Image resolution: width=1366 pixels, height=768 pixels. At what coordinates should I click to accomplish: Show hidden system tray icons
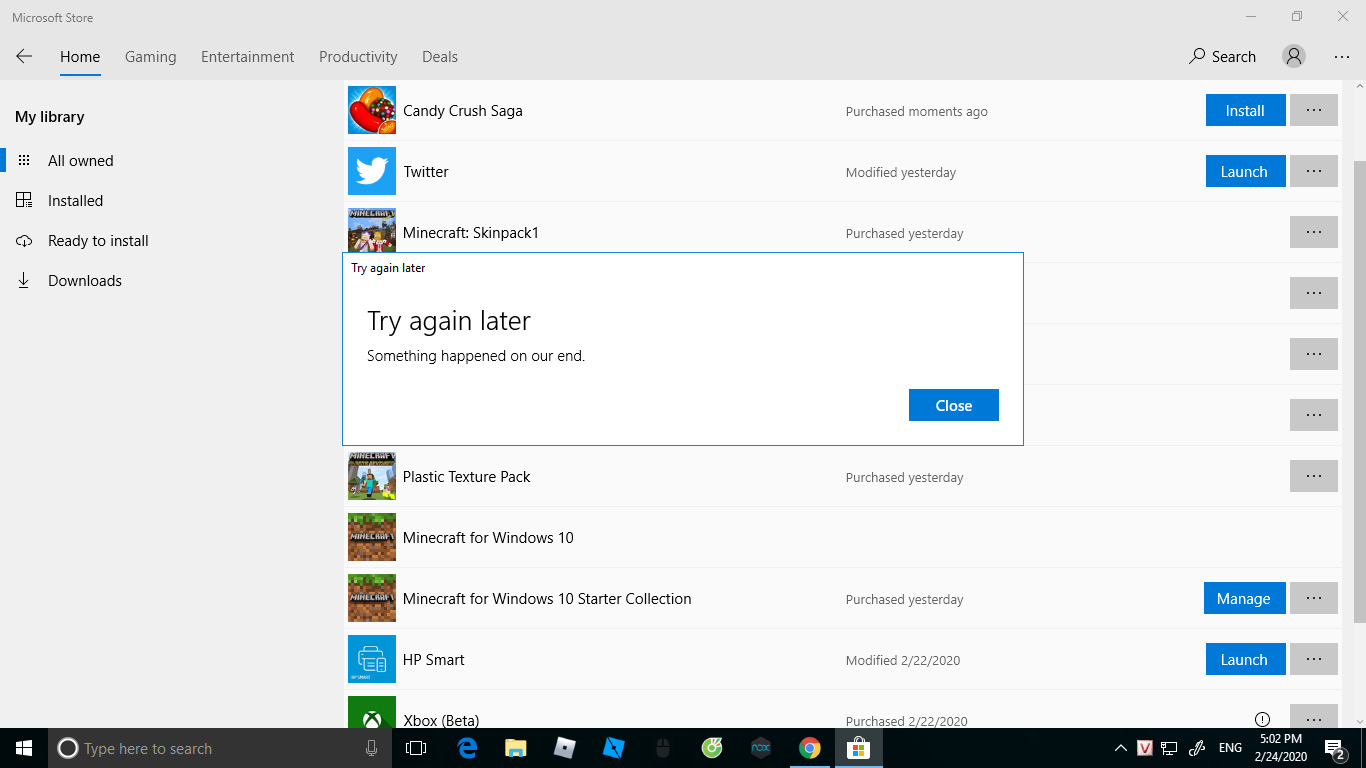[x=1121, y=748]
